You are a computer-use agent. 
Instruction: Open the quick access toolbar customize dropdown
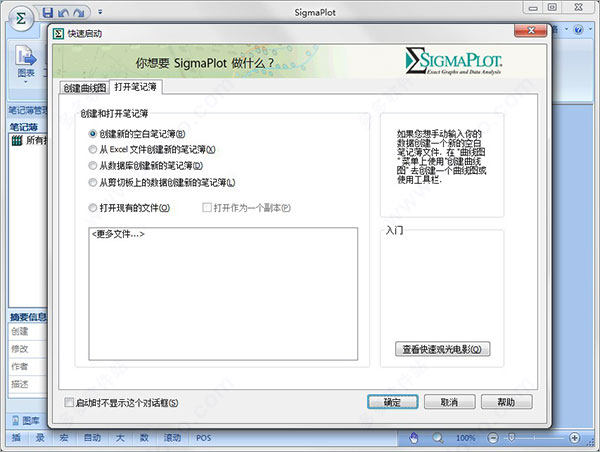(100, 12)
